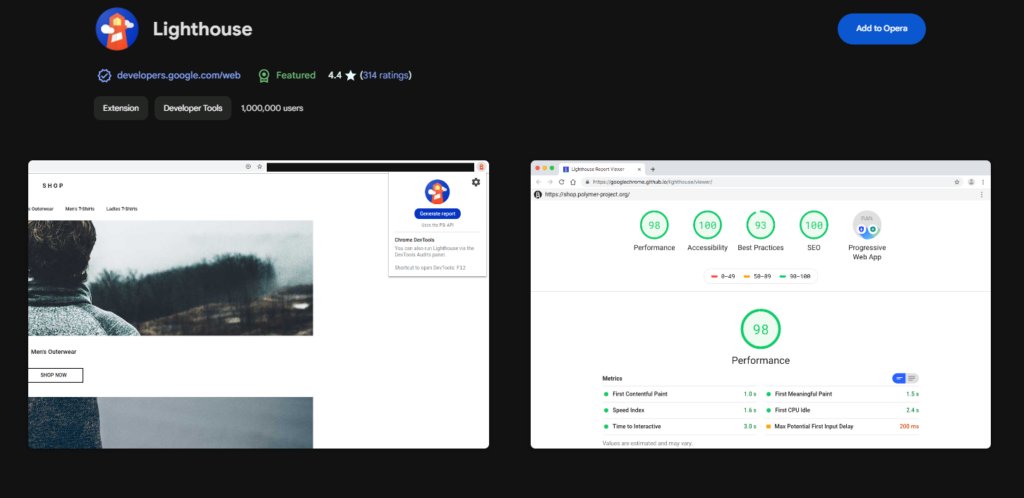Click the shop.polymer-project.org URL in the report
The width and height of the screenshot is (1024, 498).
pyautogui.click(x=587, y=195)
